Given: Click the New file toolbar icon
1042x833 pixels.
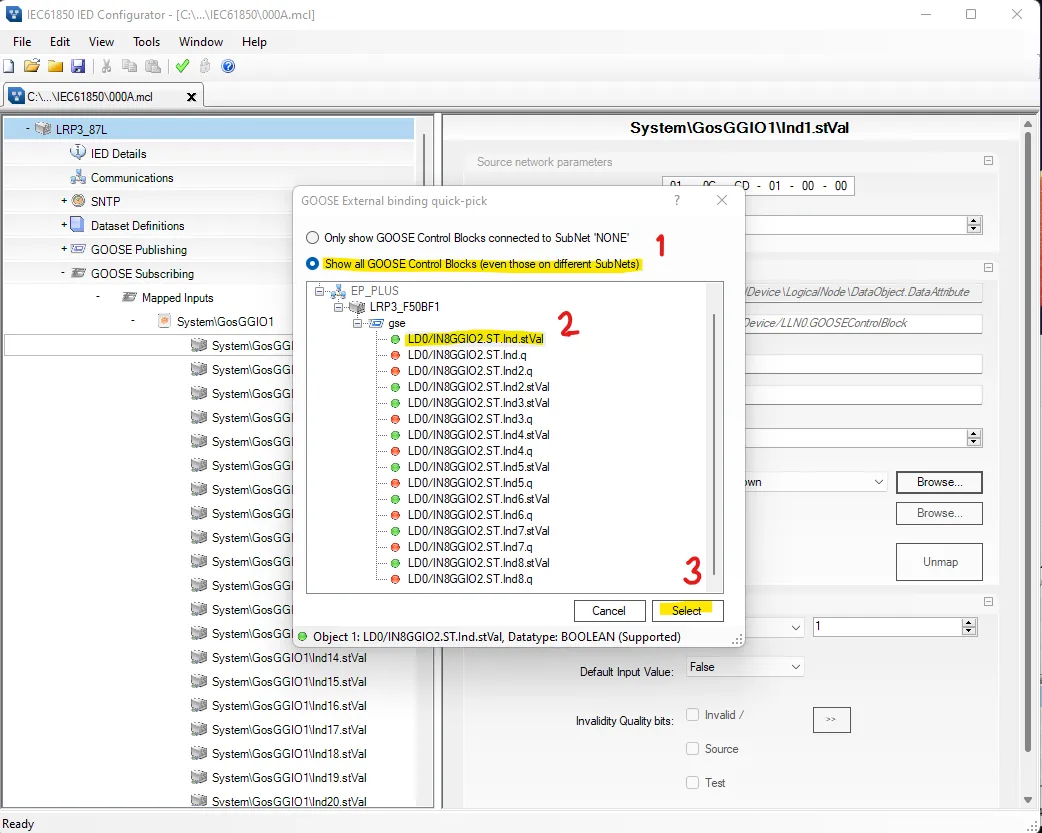Looking at the screenshot, I should pyautogui.click(x=9, y=66).
